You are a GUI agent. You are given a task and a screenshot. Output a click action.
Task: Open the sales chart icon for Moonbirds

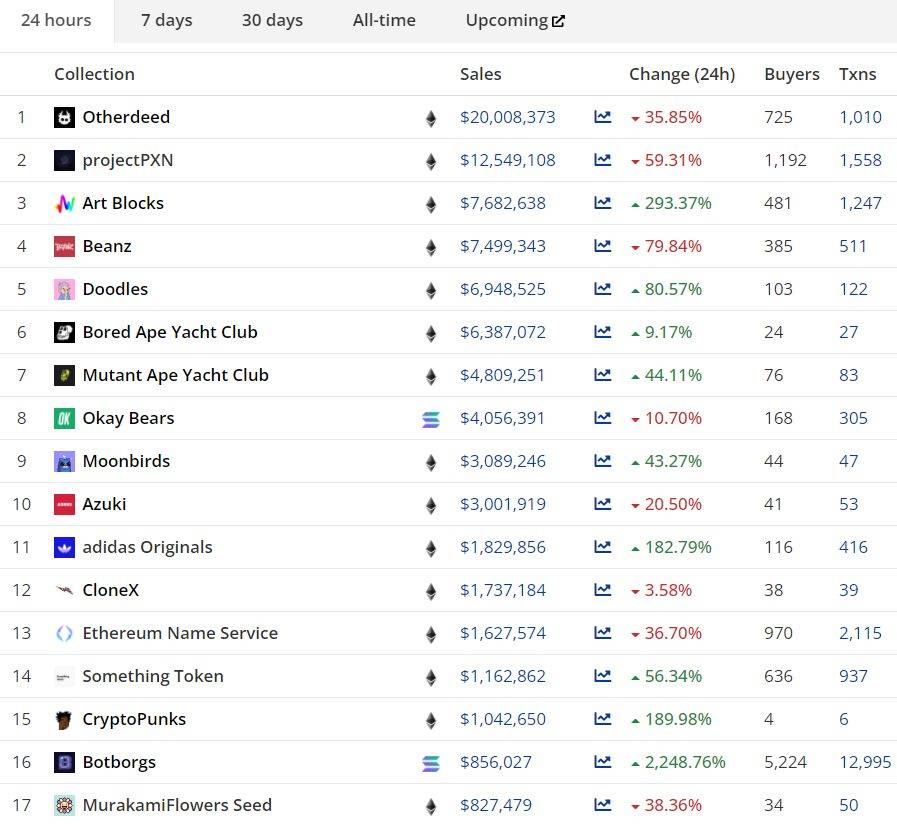tap(602, 461)
